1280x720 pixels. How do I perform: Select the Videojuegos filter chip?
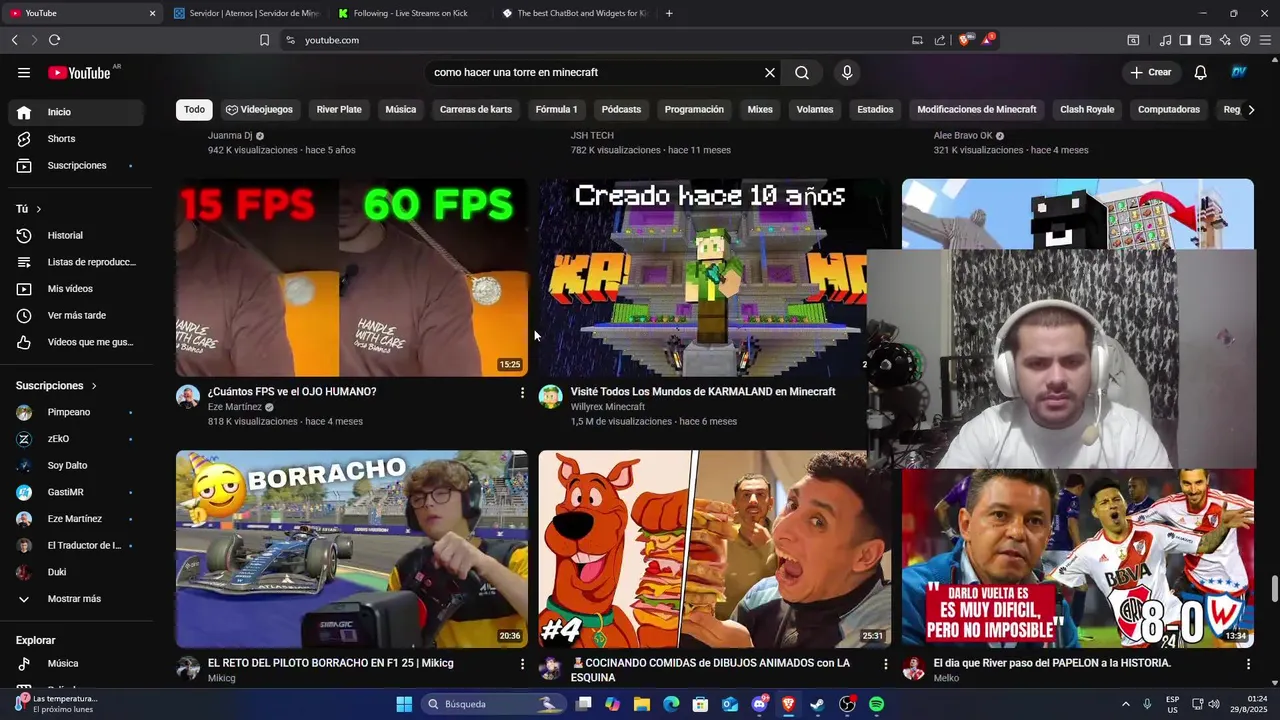[x=259, y=110]
